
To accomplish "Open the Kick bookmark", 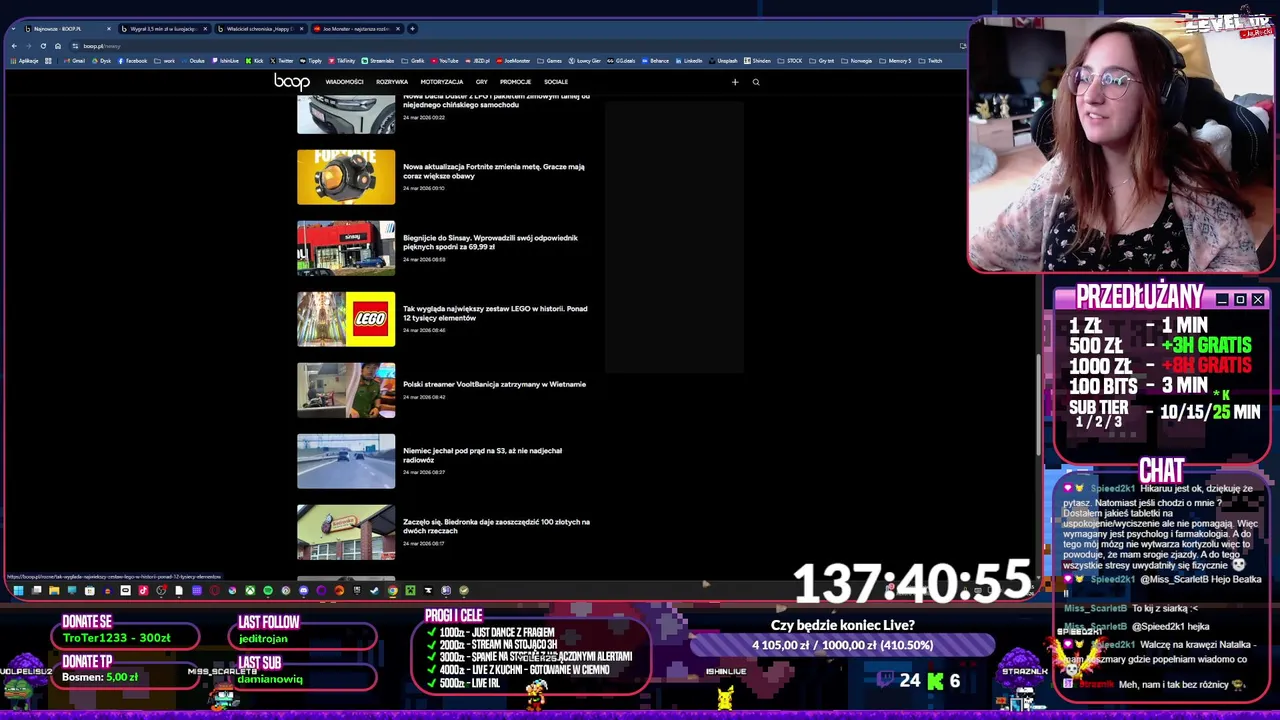I will (254, 61).
